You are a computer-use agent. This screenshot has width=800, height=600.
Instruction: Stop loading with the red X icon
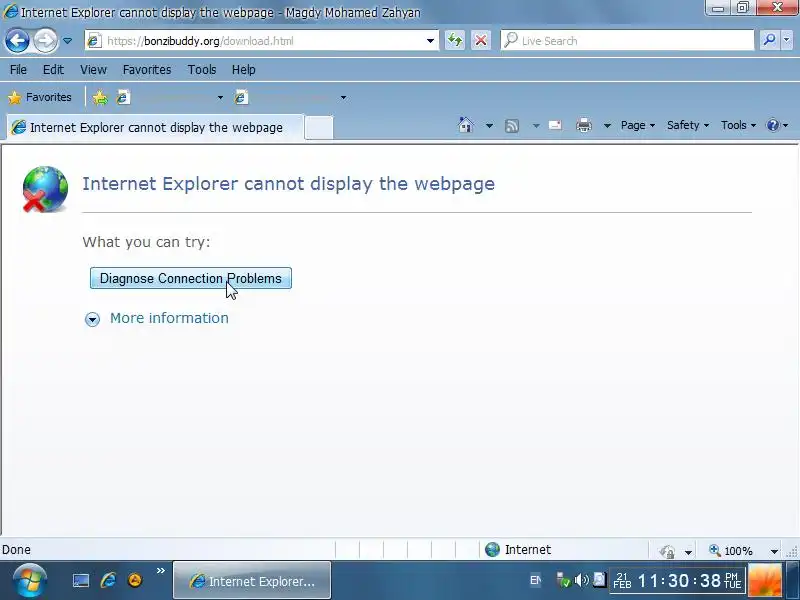[x=481, y=40]
